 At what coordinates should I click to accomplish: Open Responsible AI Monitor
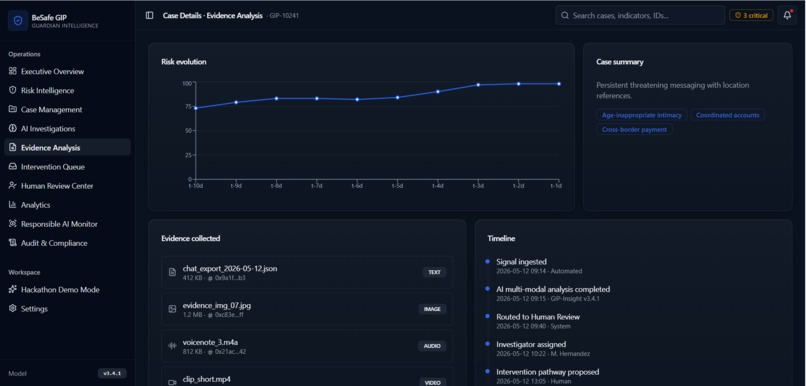click(67, 224)
